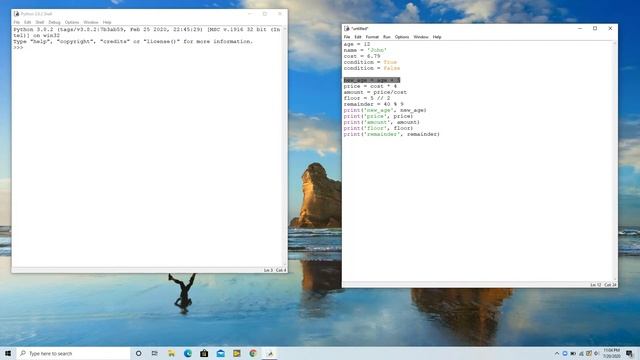Open Cortana from the taskbar
Viewport: 640px width, 360px height.
[x=138, y=353]
